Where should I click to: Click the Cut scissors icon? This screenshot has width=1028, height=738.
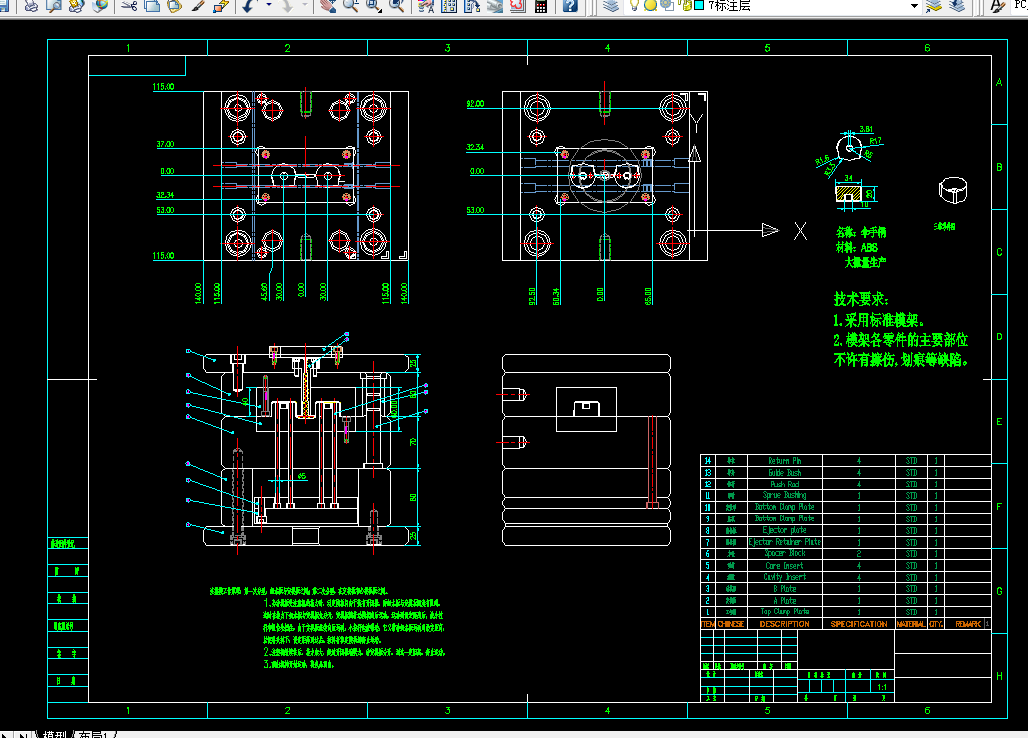click(129, 6)
